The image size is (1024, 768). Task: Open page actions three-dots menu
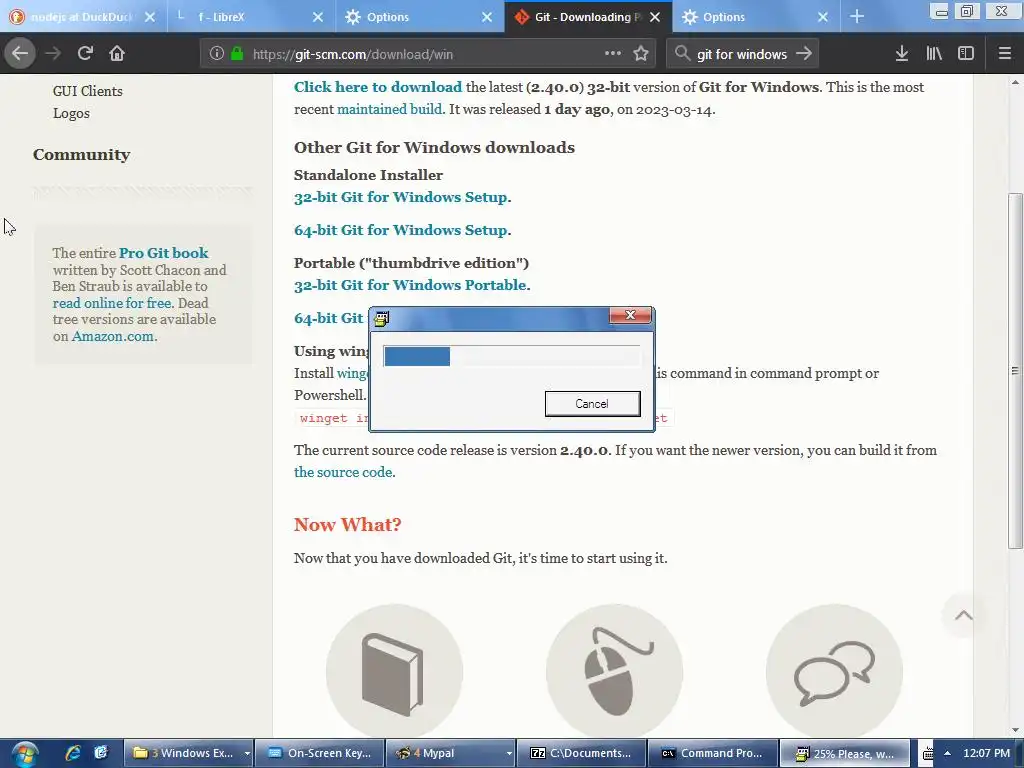point(613,54)
